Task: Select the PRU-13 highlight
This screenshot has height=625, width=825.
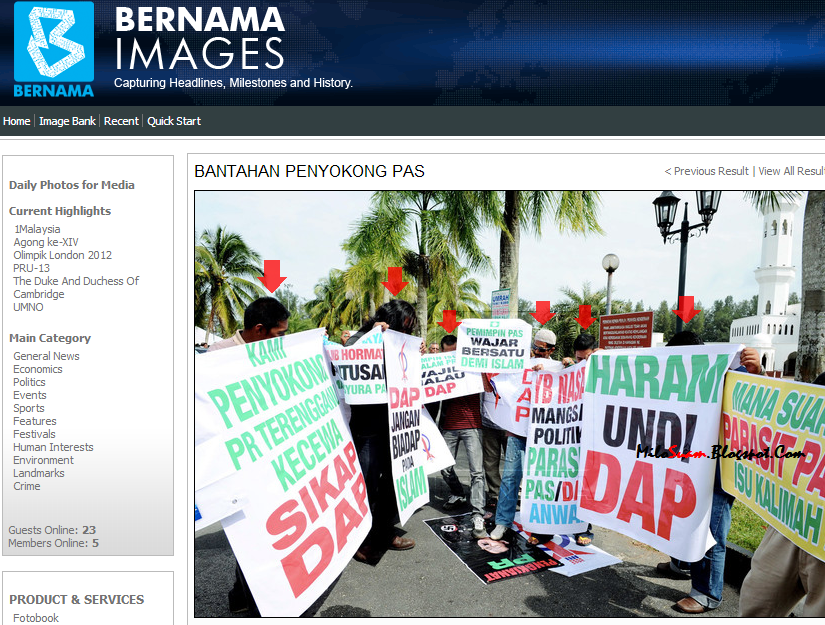Action: click(x=32, y=268)
